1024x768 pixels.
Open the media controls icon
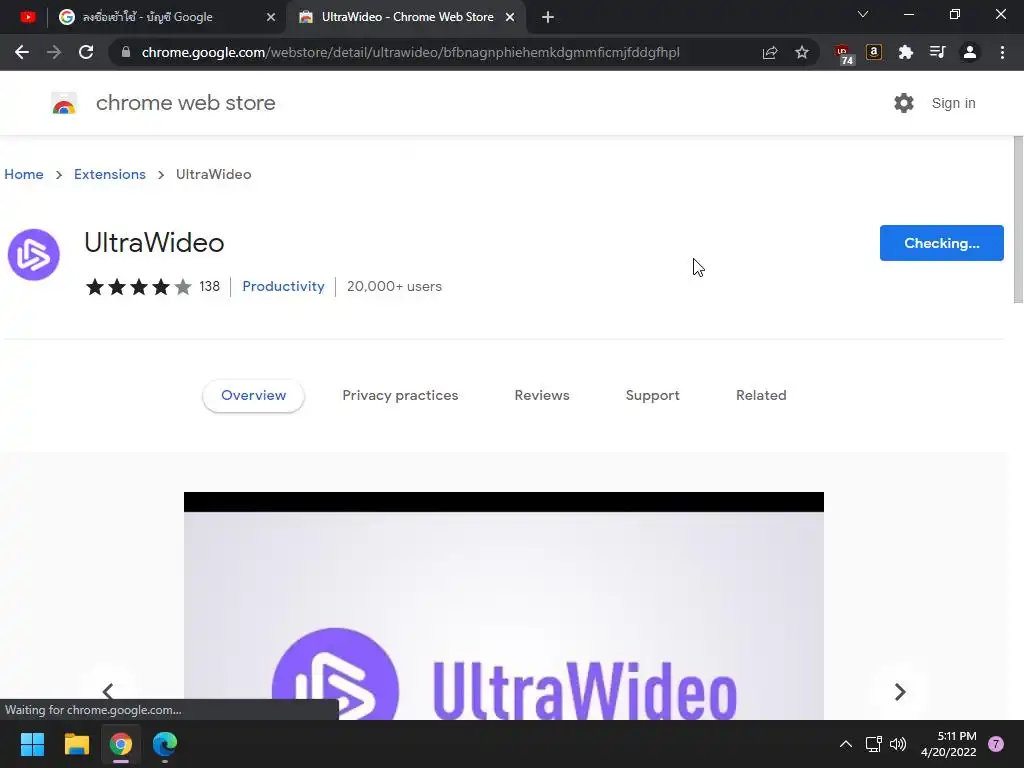938,52
